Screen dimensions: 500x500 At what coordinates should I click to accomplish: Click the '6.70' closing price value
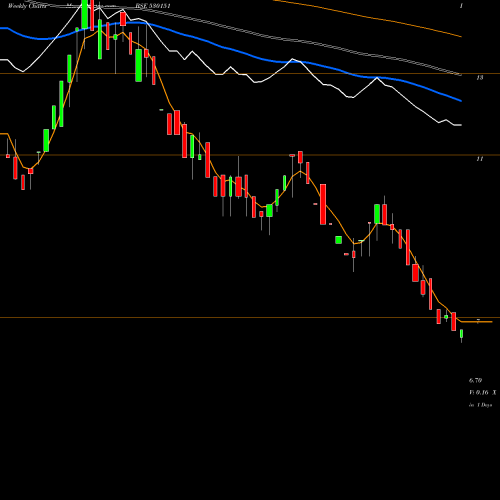475,380
